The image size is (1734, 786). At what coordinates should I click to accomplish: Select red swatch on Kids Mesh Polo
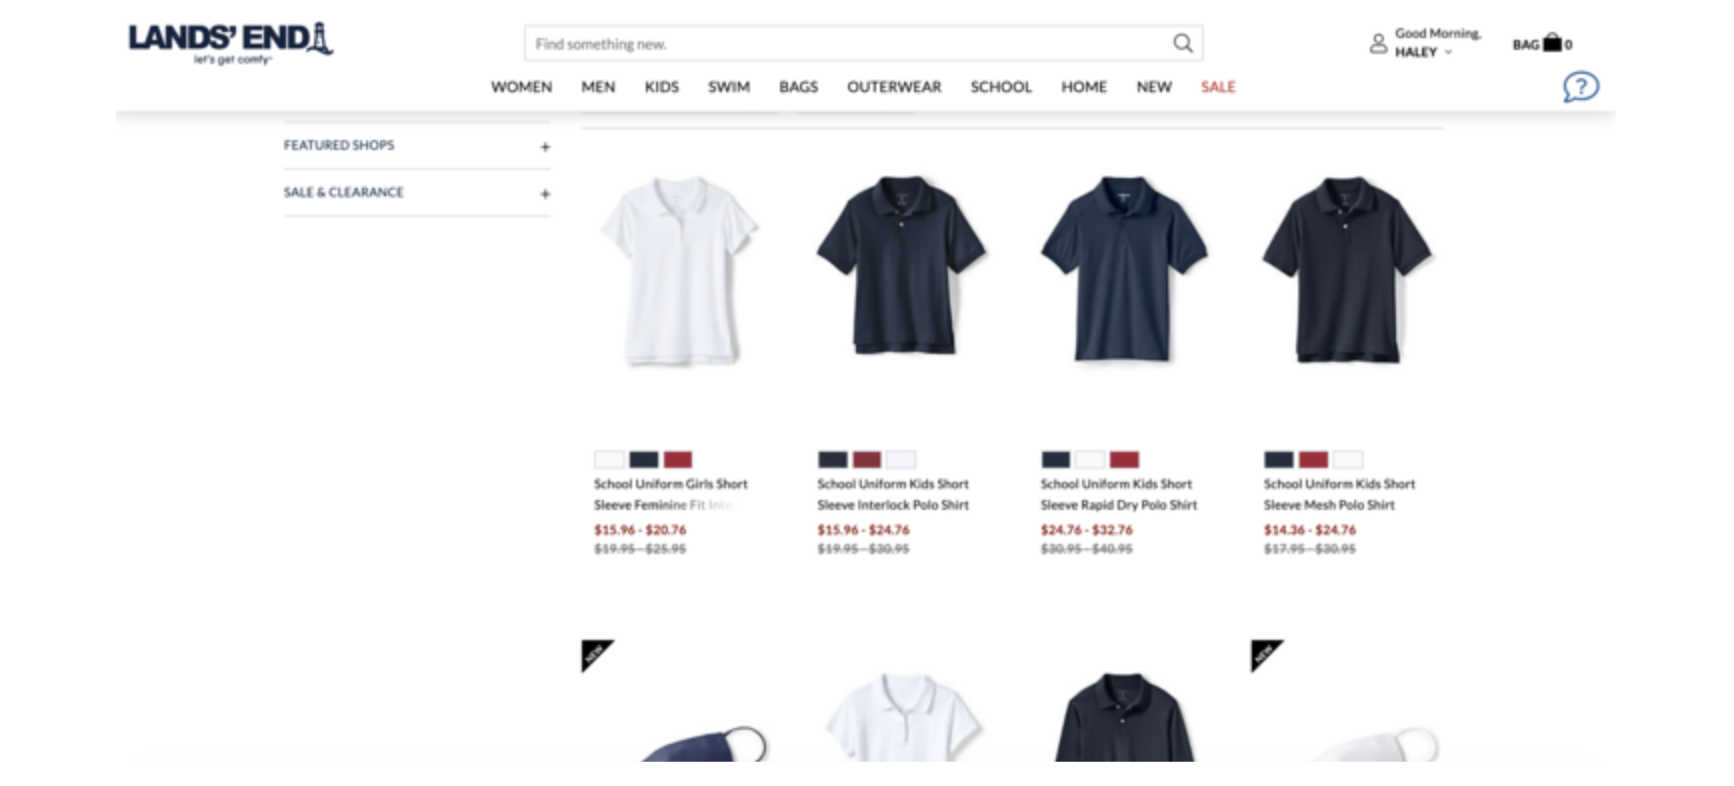tap(1313, 459)
